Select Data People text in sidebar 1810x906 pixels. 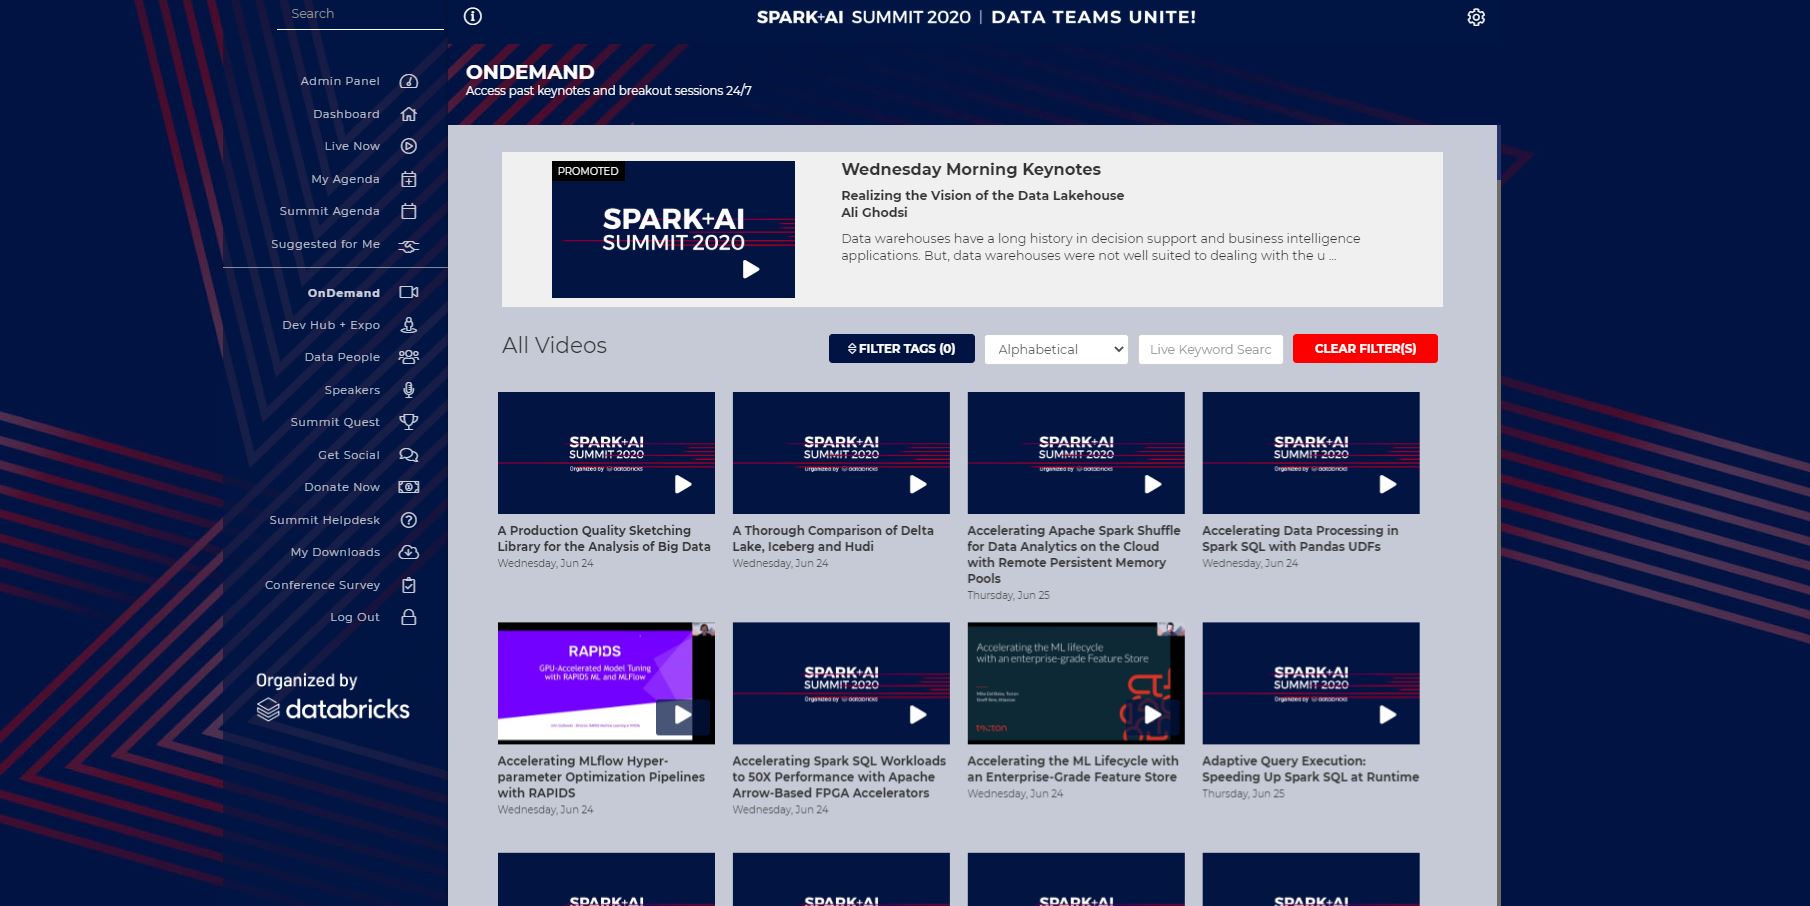coord(342,357)
